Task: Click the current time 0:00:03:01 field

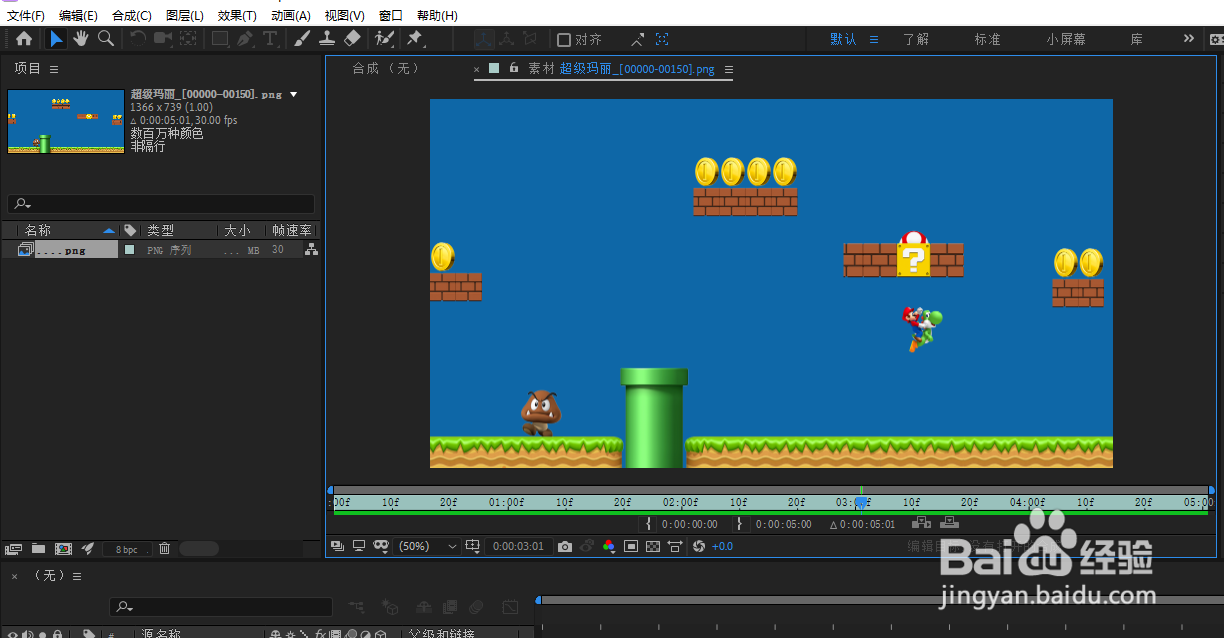Action: point(520,546)
